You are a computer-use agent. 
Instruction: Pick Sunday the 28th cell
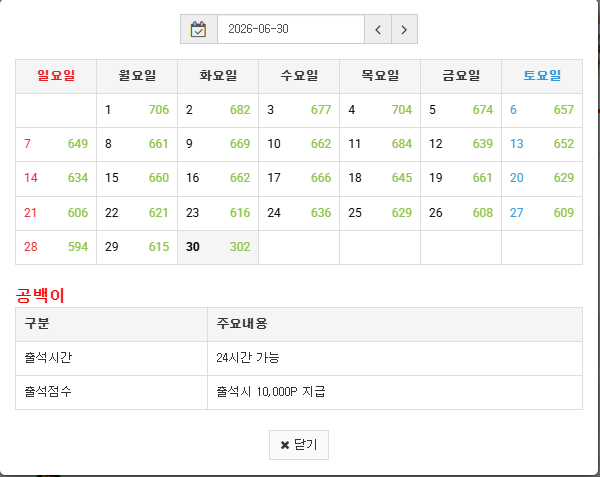coord(56,247)
